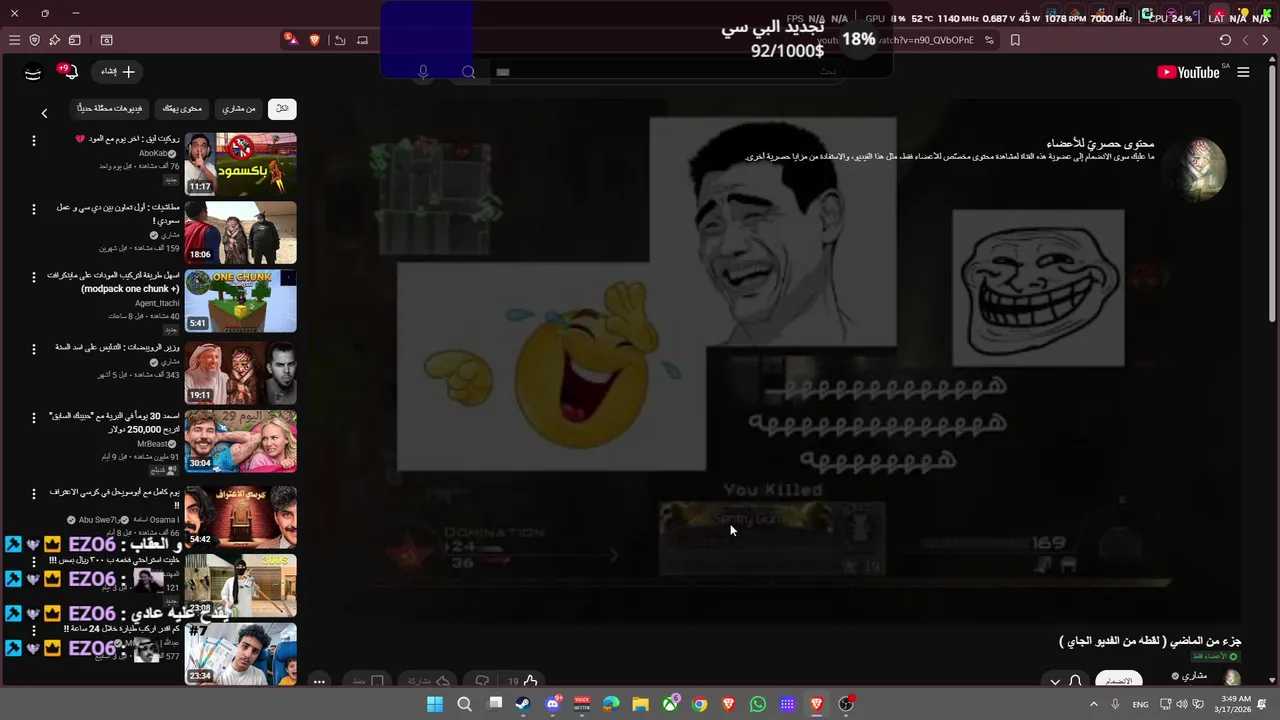Click the join 'الانضمام' button
1280x720 pixels.
(x=1119, y=681)
